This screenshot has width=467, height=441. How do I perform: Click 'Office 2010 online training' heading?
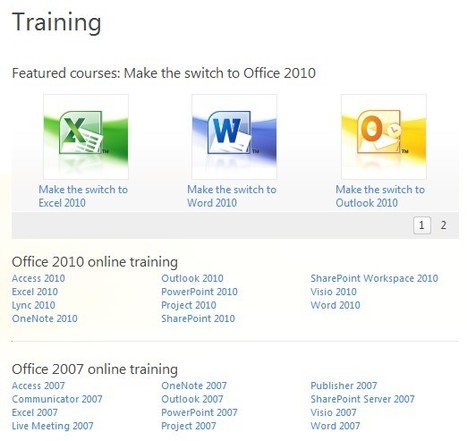pos(95,262)
